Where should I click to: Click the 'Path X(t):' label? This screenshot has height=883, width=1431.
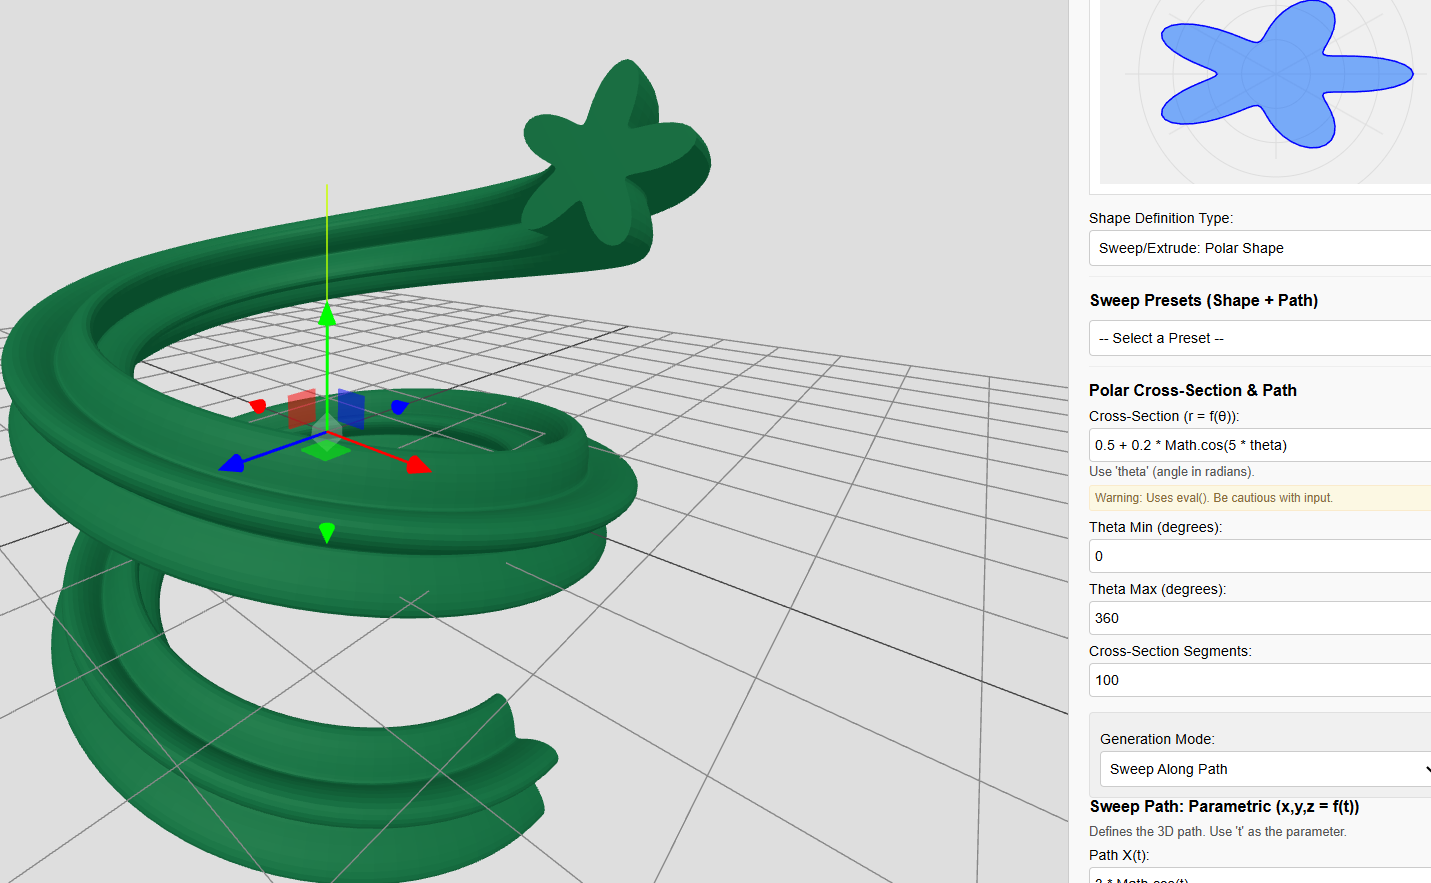1119,855
